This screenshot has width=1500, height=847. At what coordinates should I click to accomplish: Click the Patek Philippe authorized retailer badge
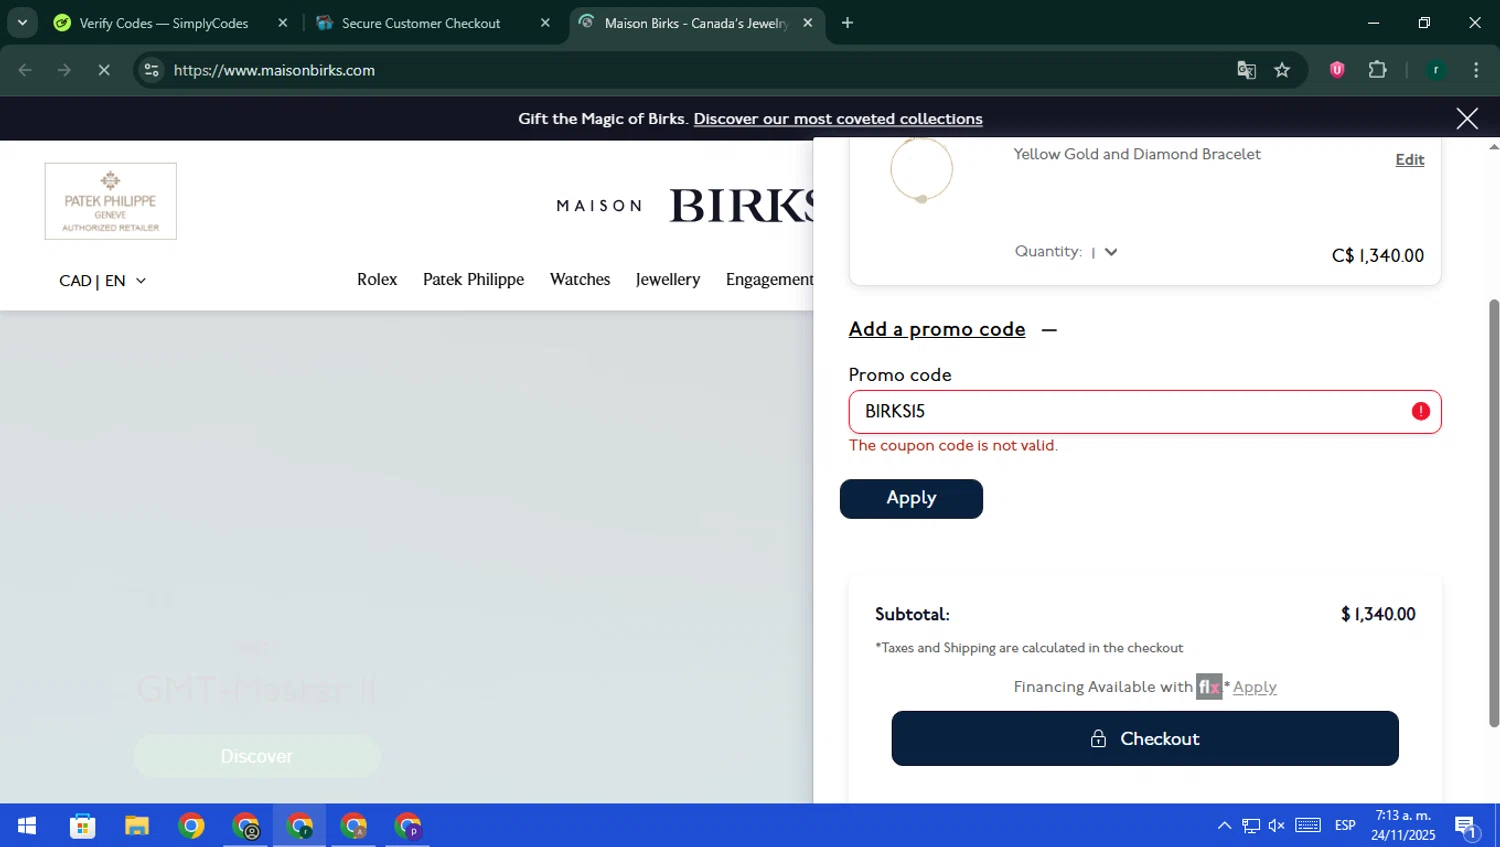pos(111,201)
